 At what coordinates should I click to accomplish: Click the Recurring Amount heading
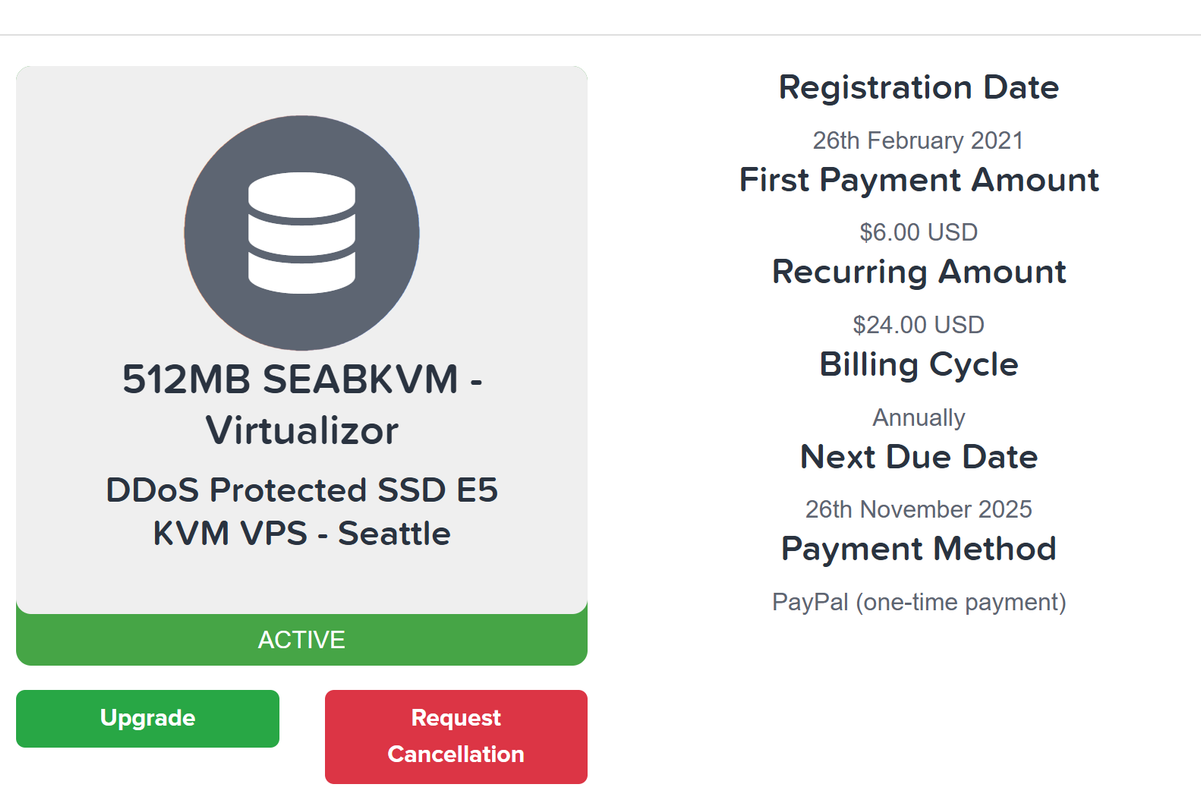[918, 272]
